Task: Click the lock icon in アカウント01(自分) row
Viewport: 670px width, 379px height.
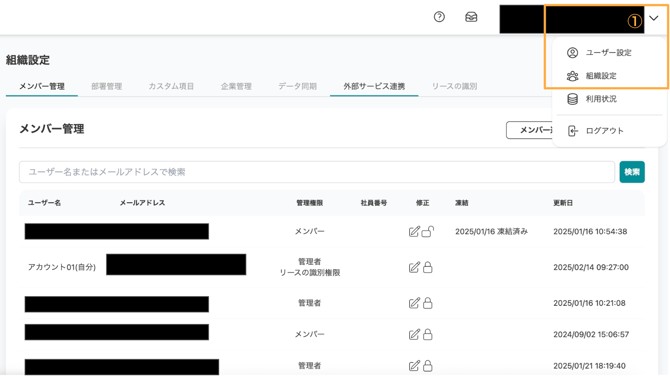Action: click(428, 267)
